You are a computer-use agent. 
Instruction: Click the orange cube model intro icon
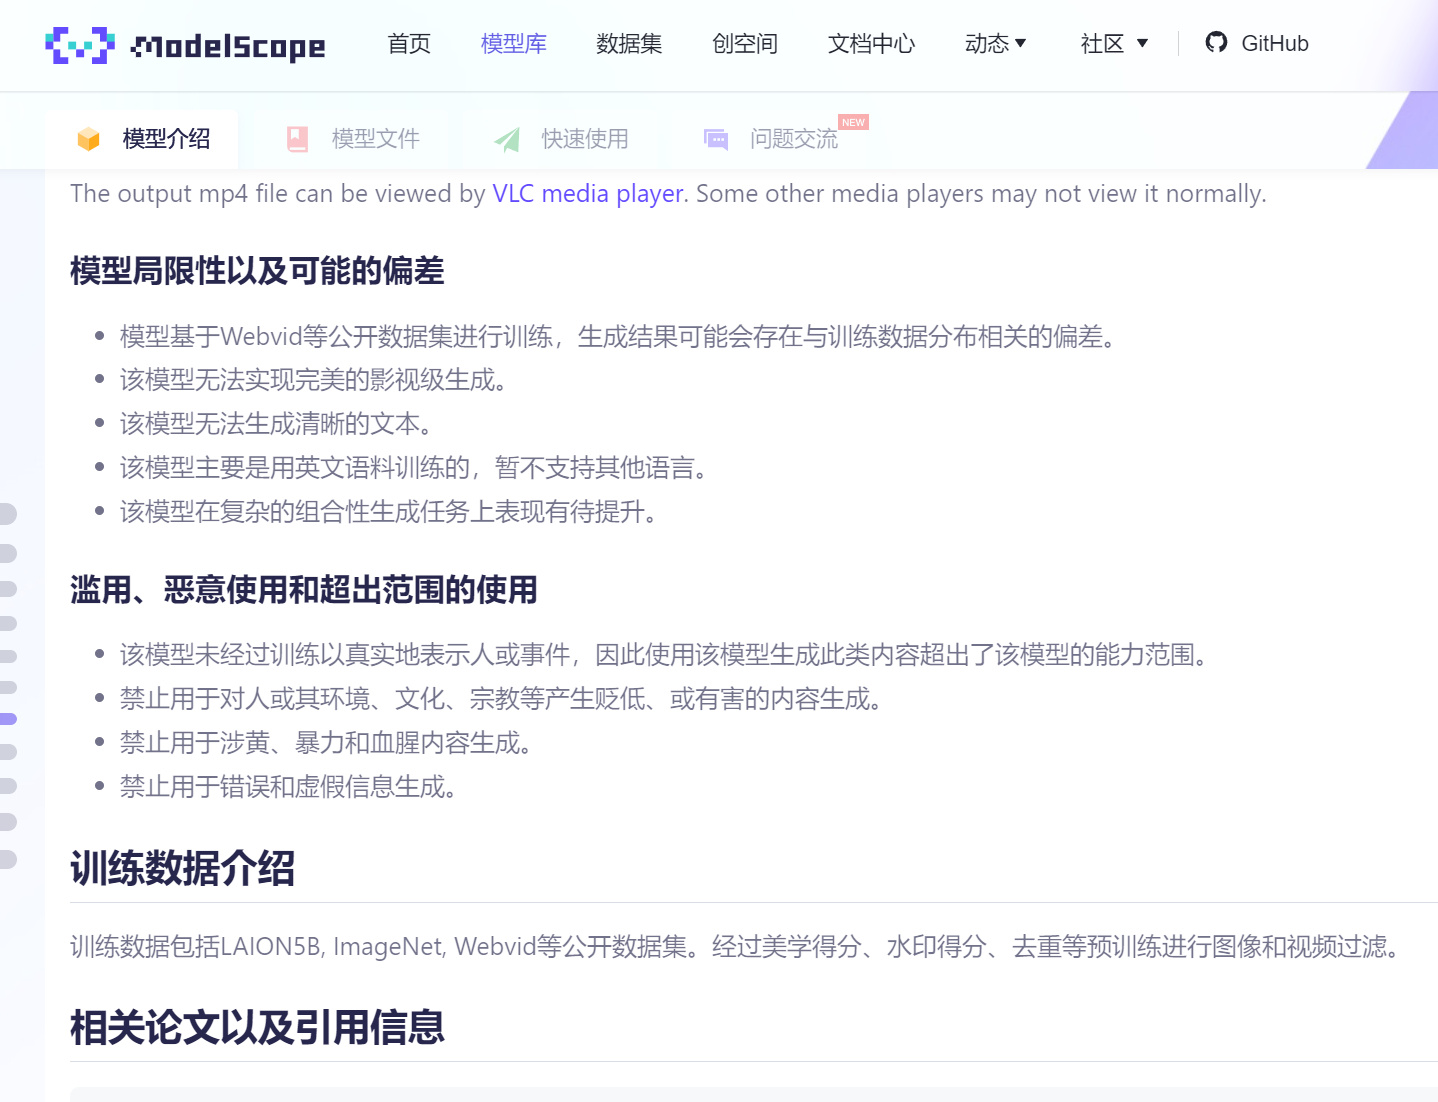(89, 139)
